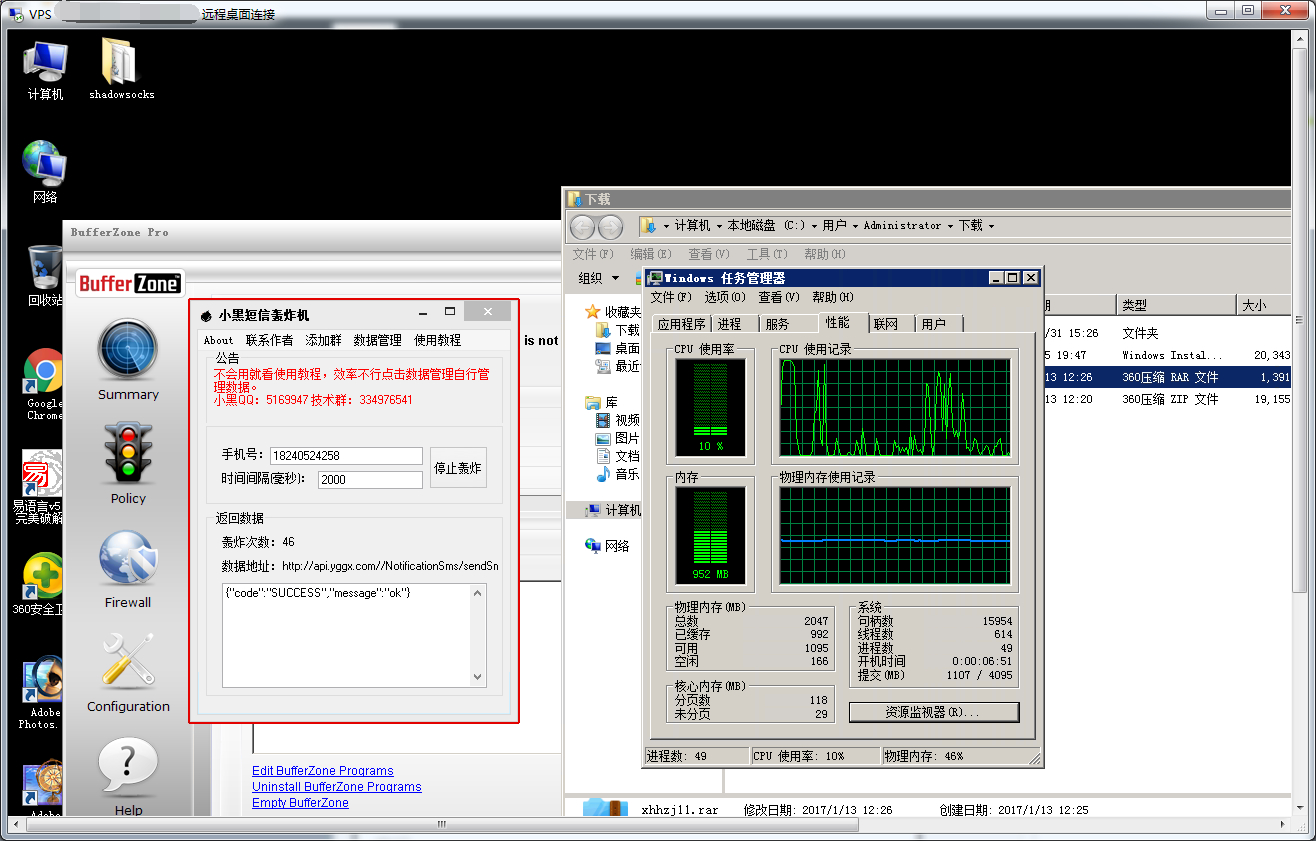Viewport: 1316px width, 841px height.
Task: Launch the 360安全 desktop shortcut
Action: [40, 585]
